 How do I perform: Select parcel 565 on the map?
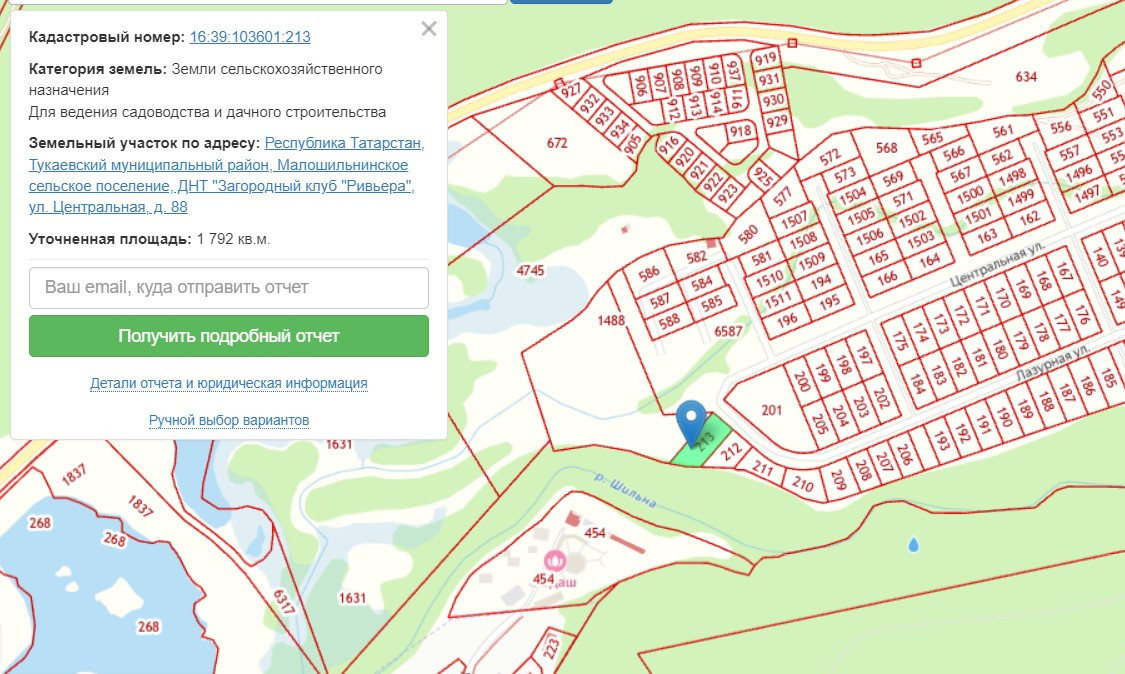[x=932, y=139]
